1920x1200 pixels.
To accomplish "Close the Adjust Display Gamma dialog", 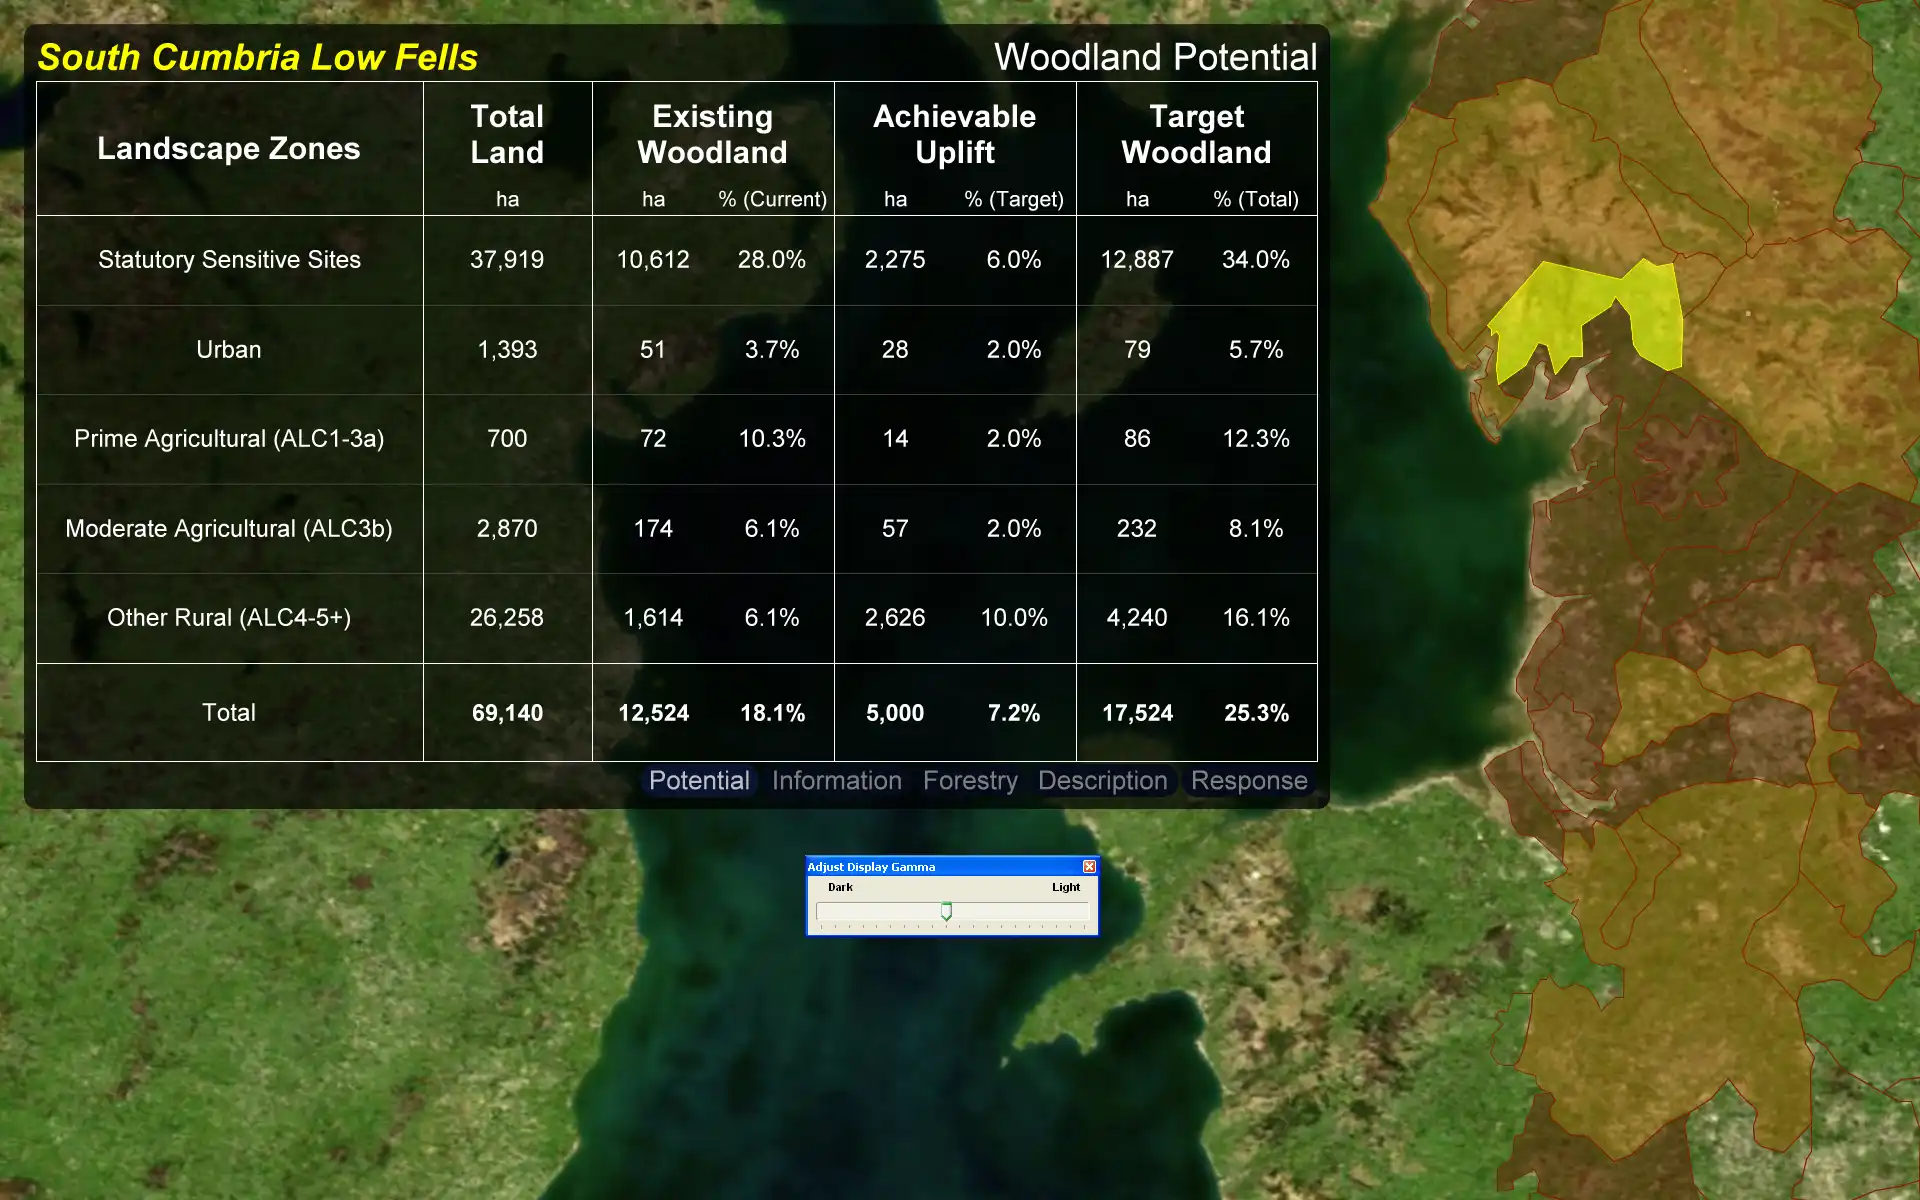I will pos(1088,865).
